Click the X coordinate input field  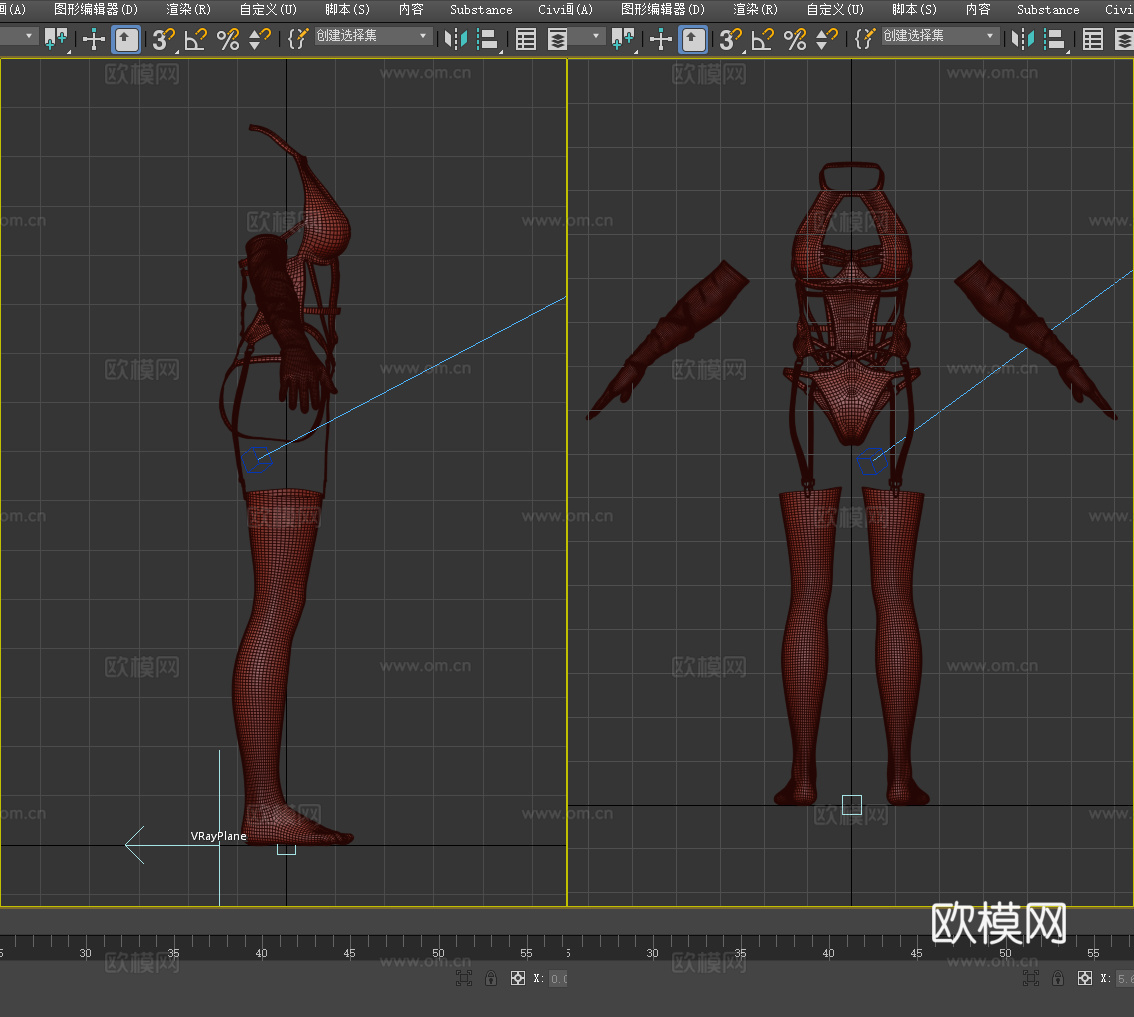point(557,978)
